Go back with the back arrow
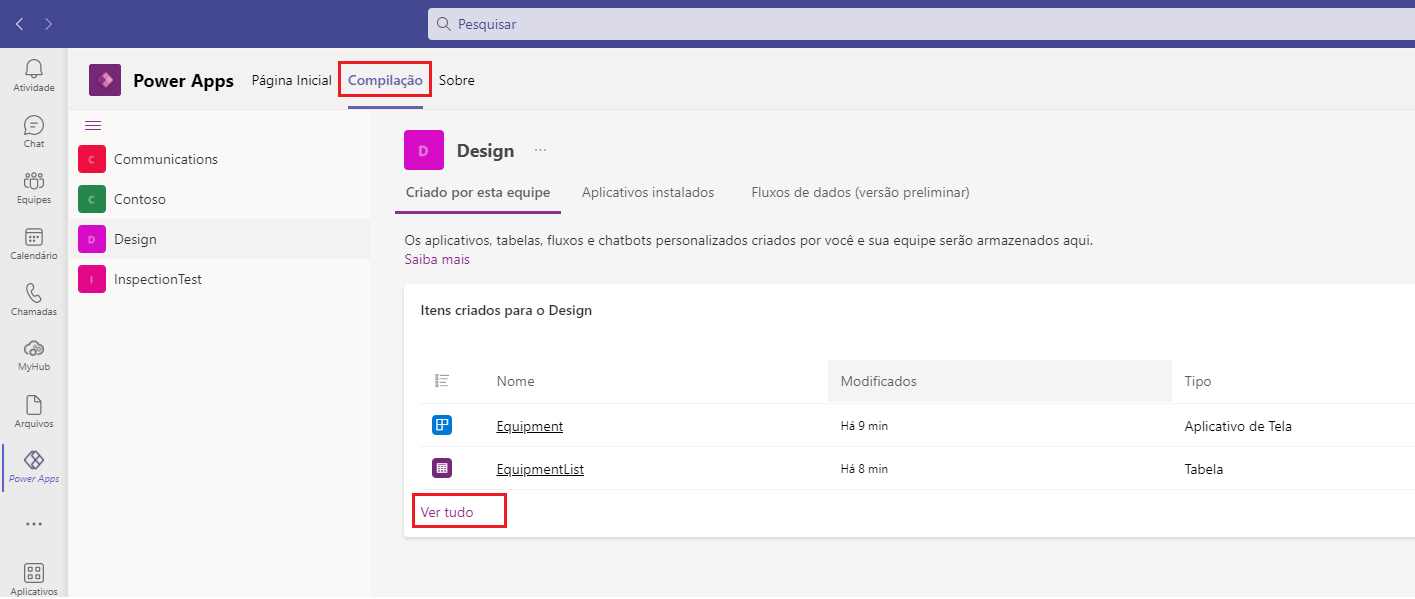This screenshot has height=599, width=1415. coord(20,23)
